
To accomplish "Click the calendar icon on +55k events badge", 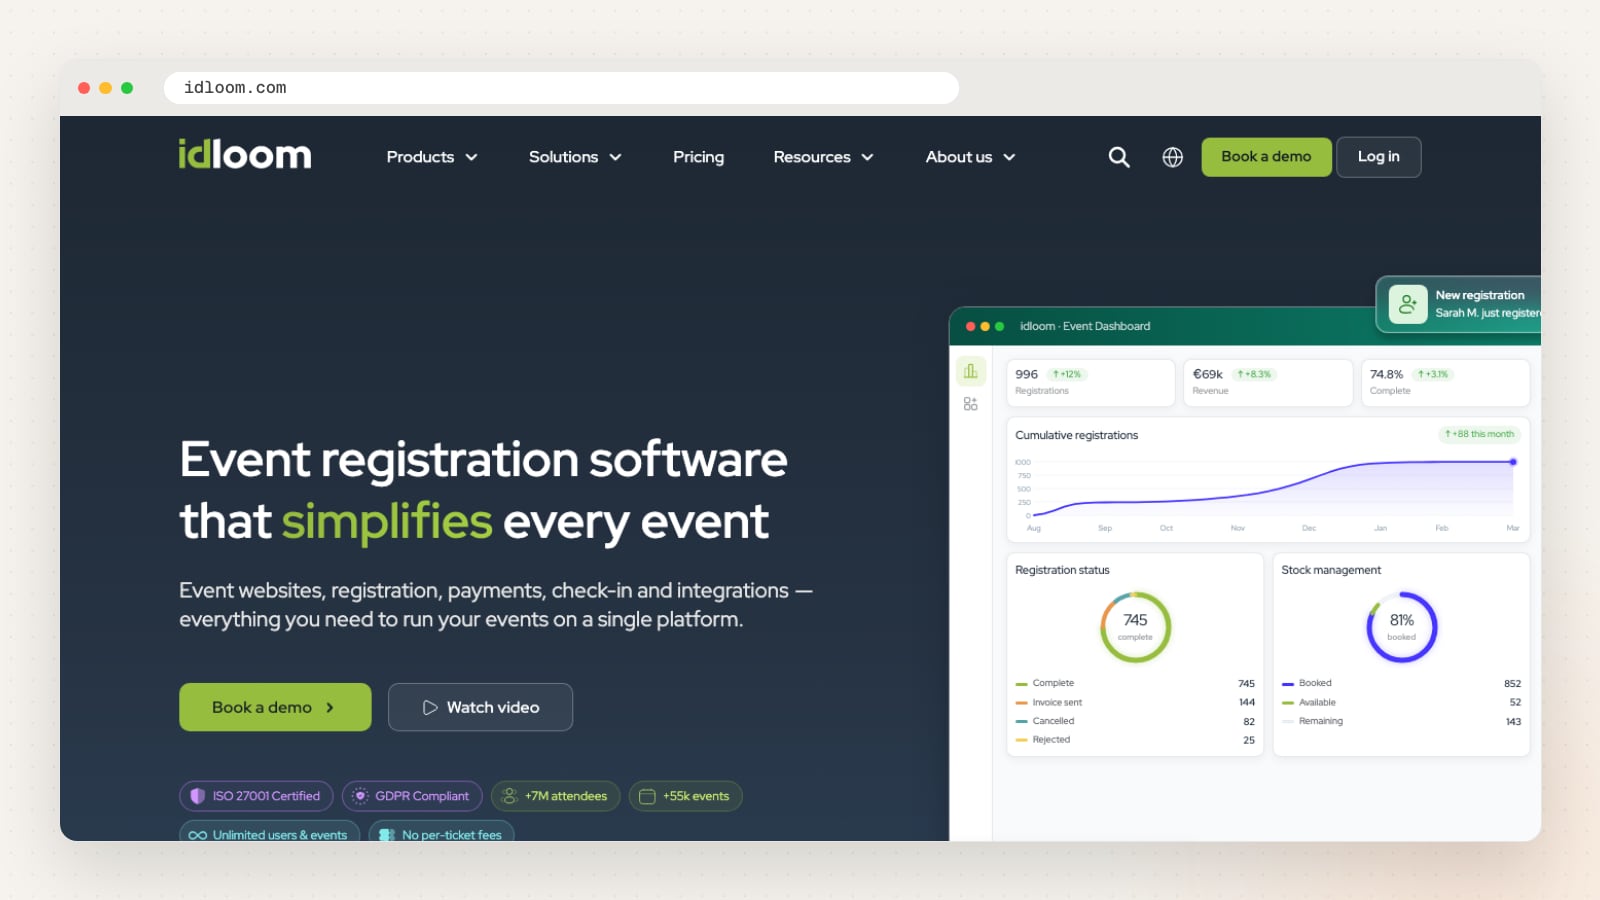I will [647, 796].
